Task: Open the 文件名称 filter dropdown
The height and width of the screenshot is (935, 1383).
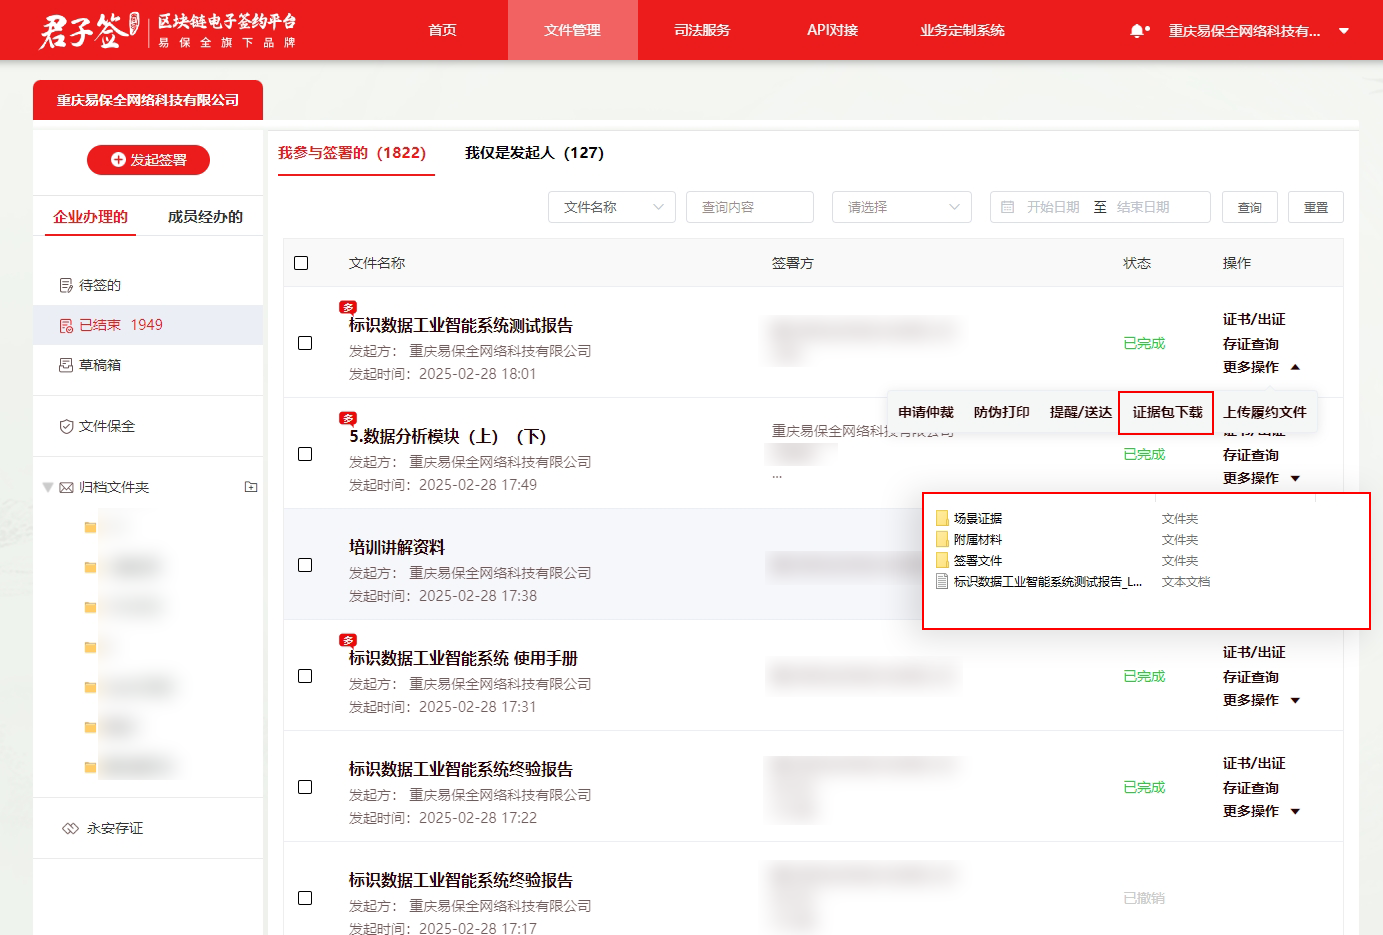Action: (612, 207)
